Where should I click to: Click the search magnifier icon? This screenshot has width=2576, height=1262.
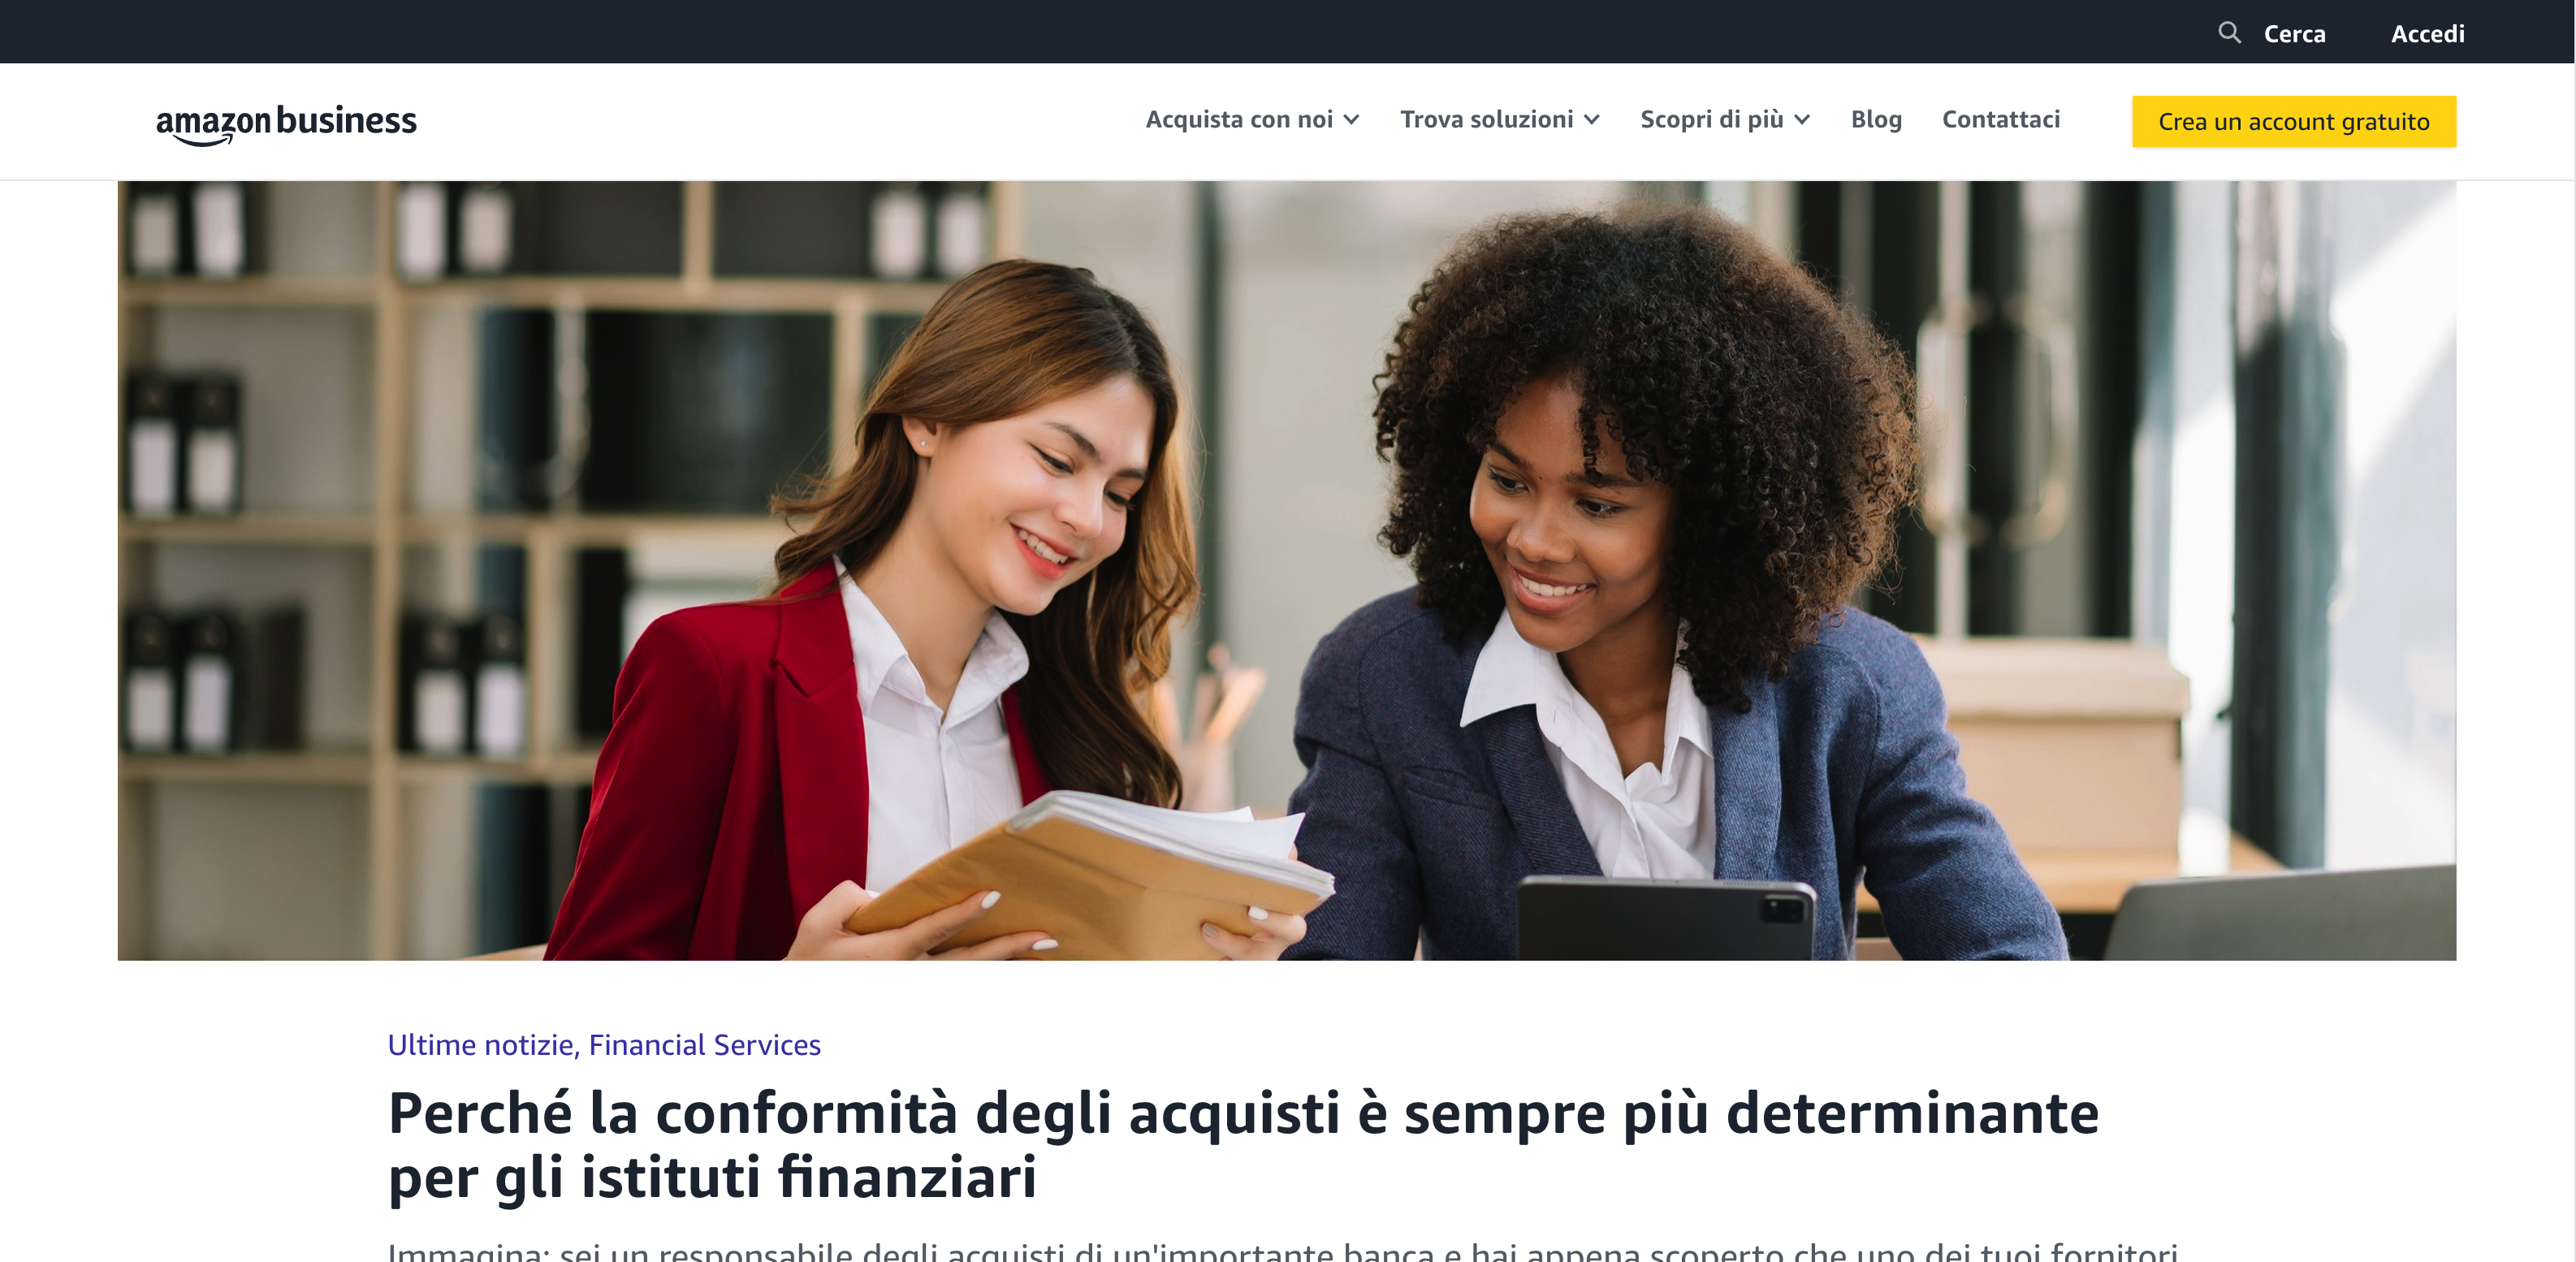point(2229,32)
